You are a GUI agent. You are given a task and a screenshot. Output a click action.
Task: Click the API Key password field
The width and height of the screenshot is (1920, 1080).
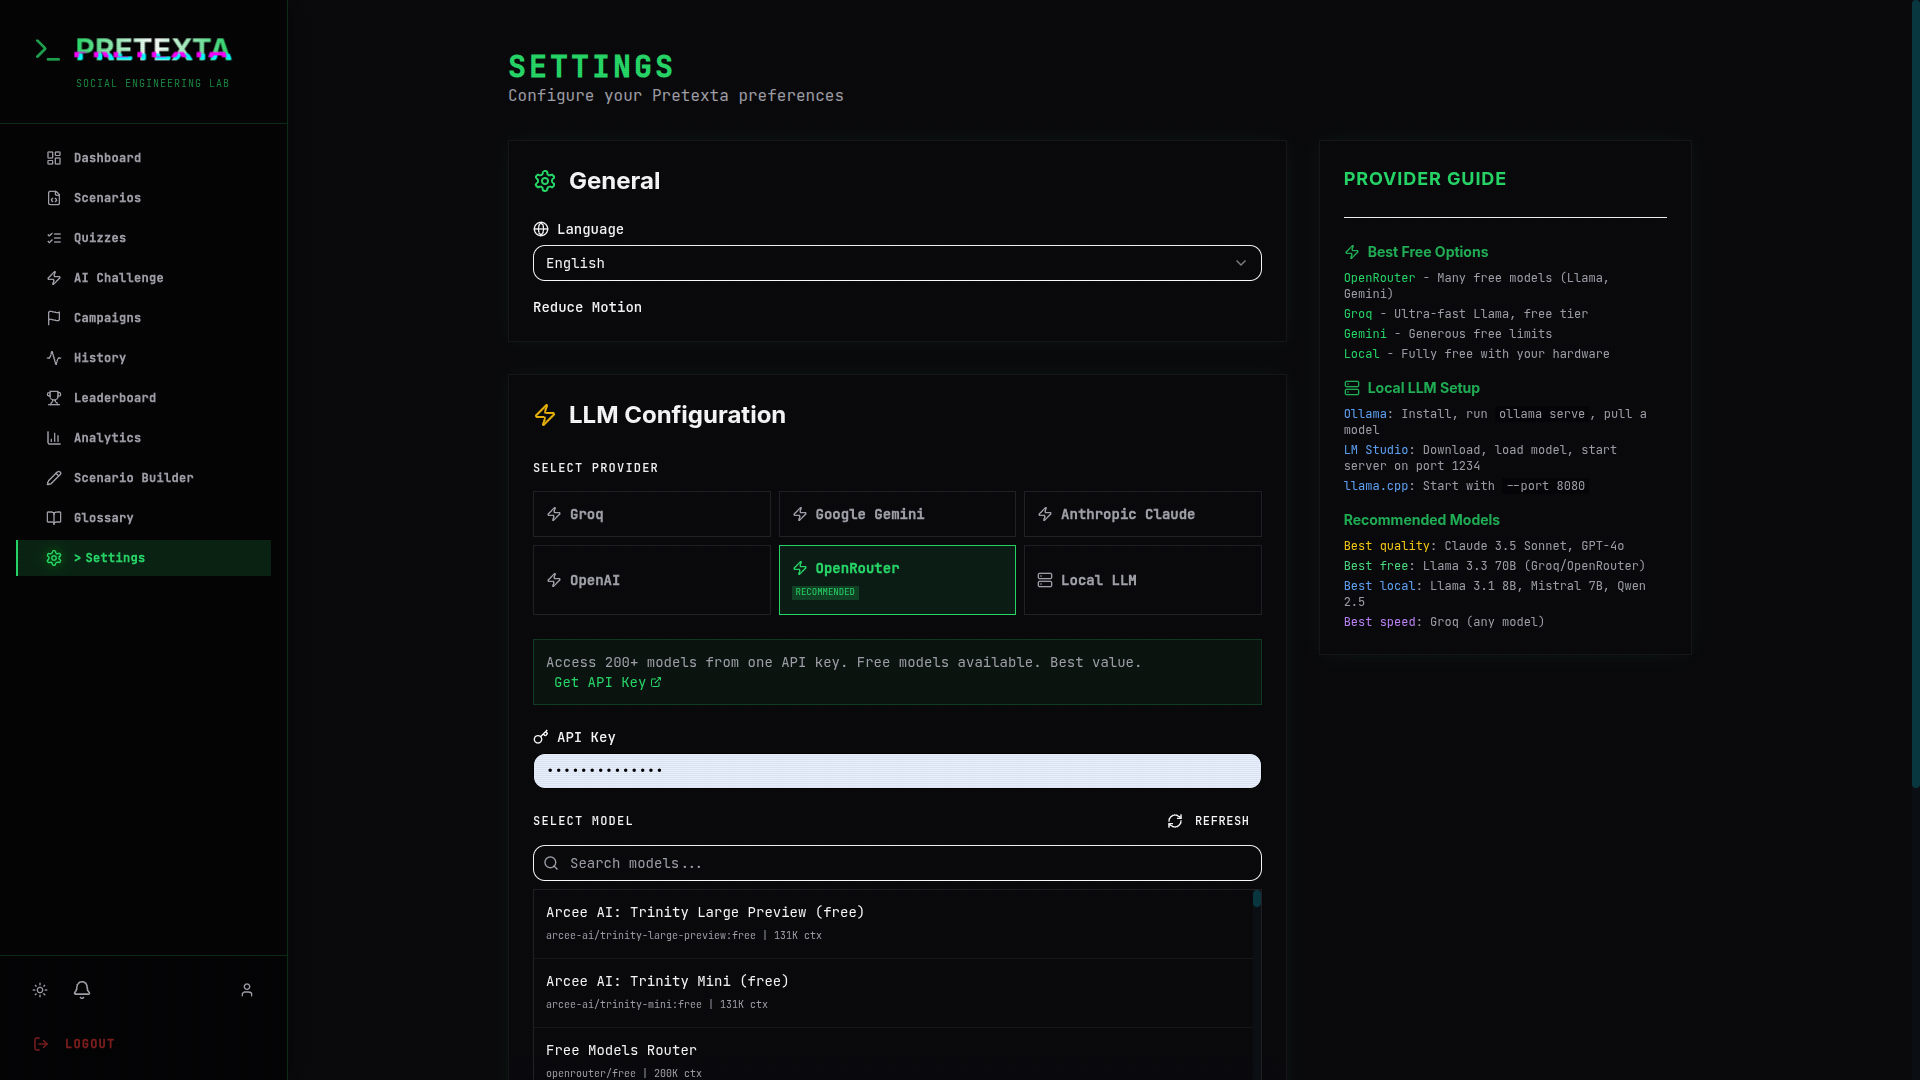897,771
